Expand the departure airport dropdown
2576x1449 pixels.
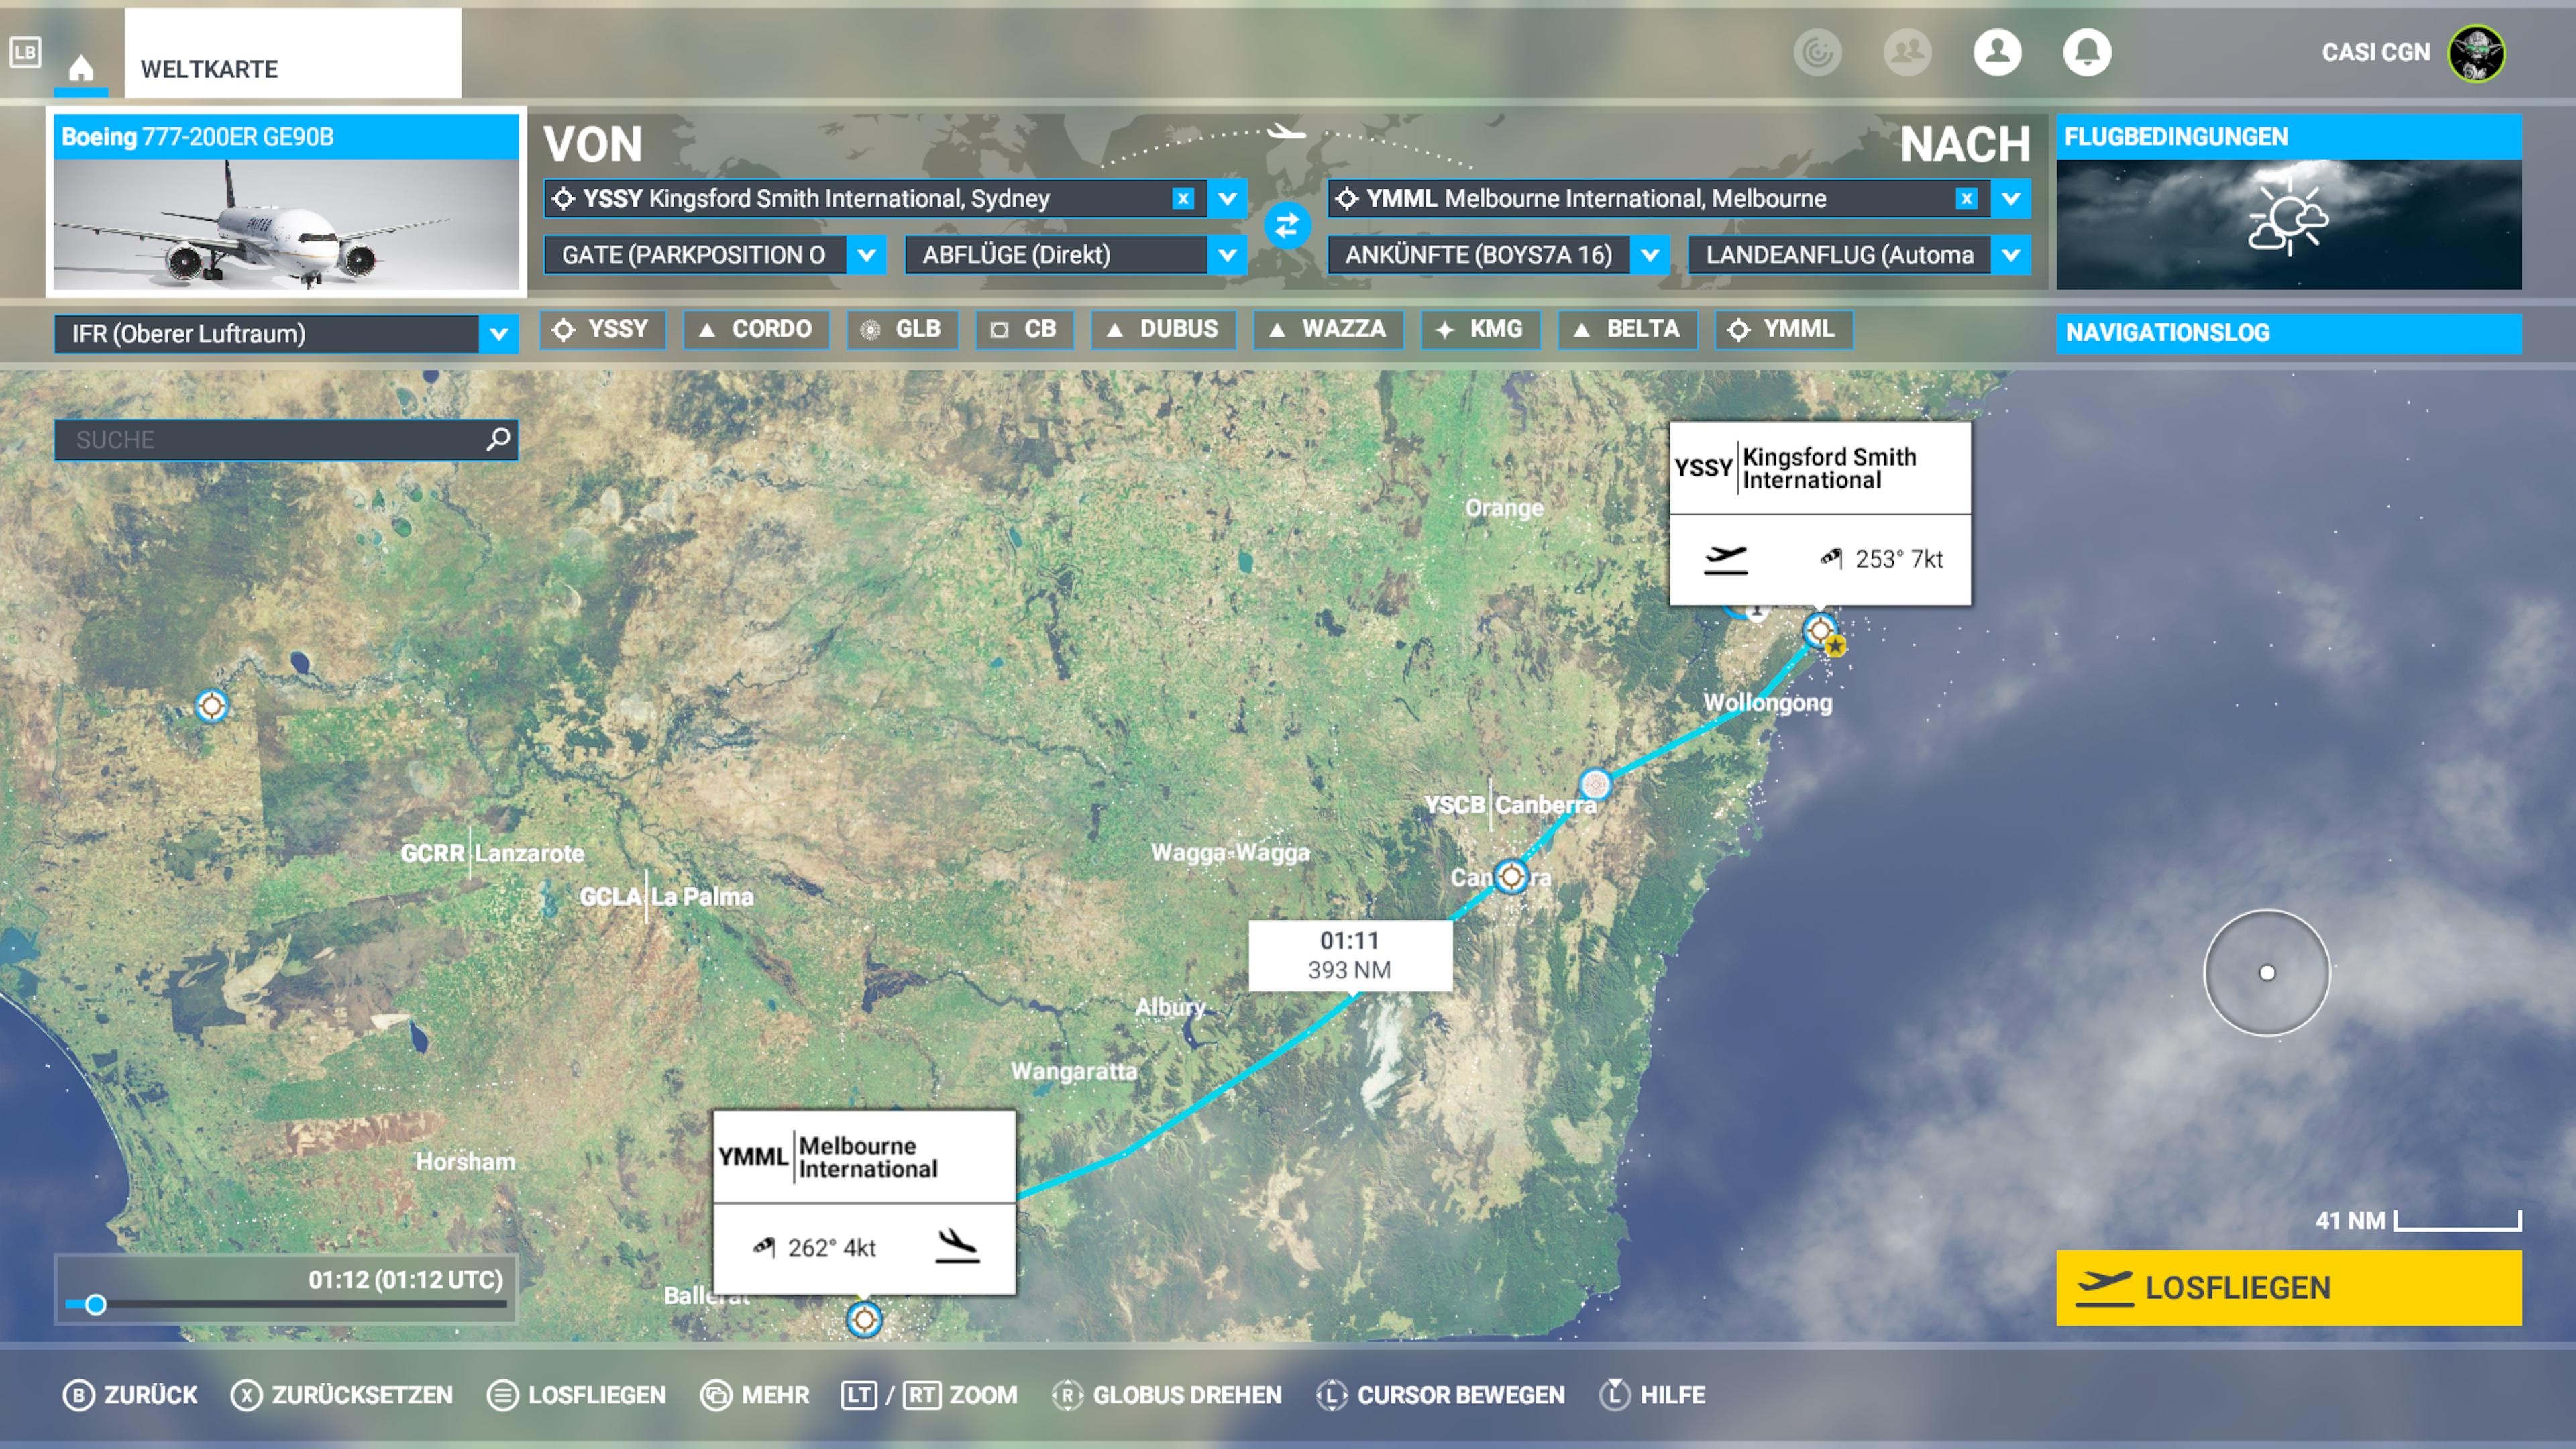(1226, 198)
